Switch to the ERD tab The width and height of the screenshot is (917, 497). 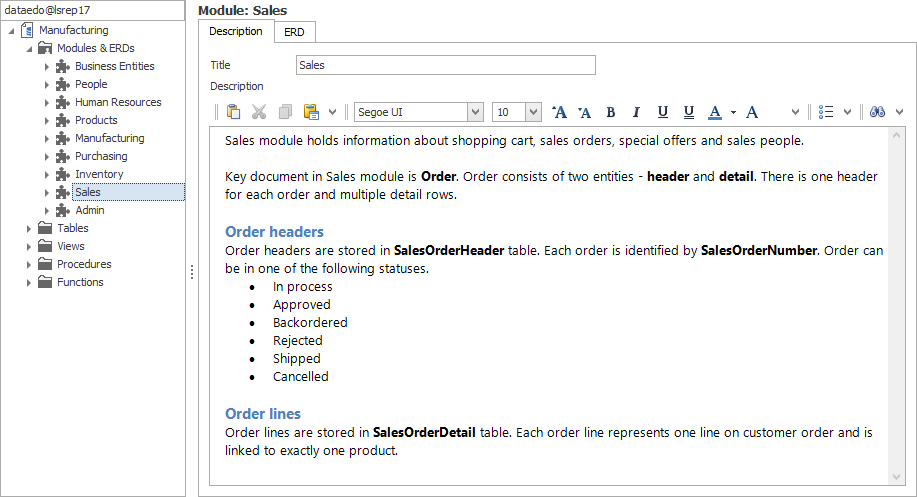[295, 32]
